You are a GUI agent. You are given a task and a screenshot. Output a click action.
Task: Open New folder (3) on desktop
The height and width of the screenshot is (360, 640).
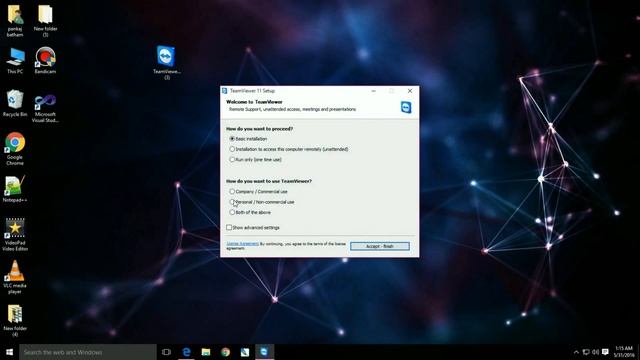(x=45, y=20)
